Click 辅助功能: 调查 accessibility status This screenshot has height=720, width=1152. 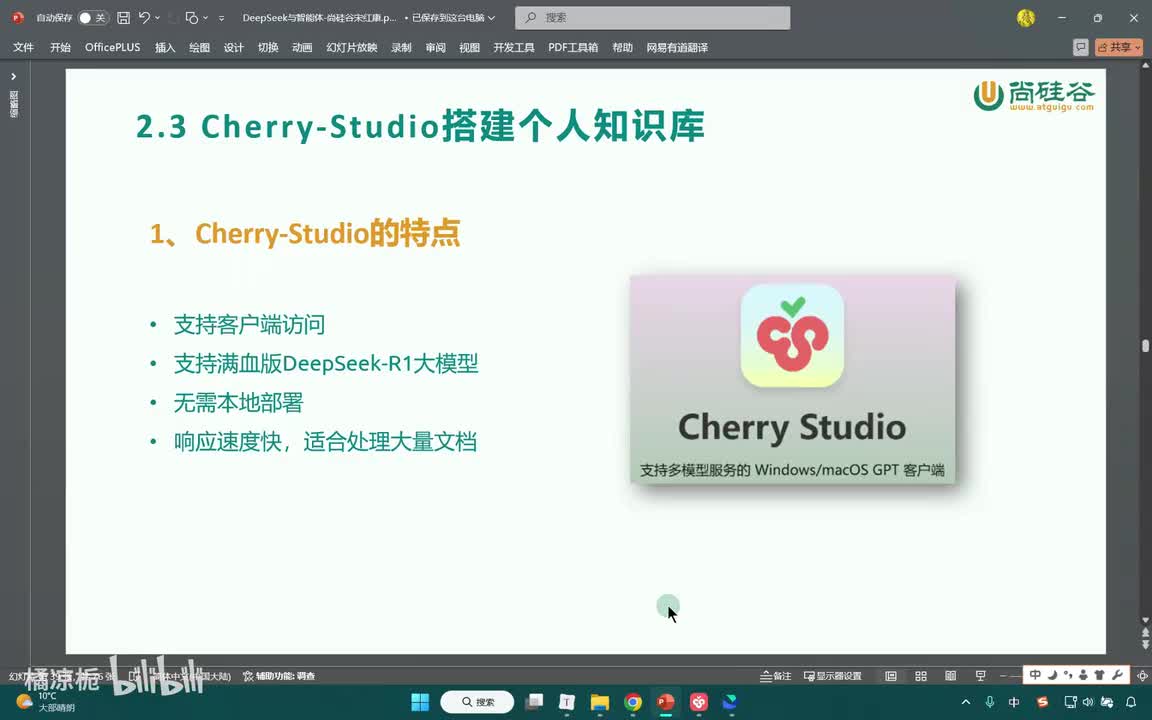click(278, 676)
